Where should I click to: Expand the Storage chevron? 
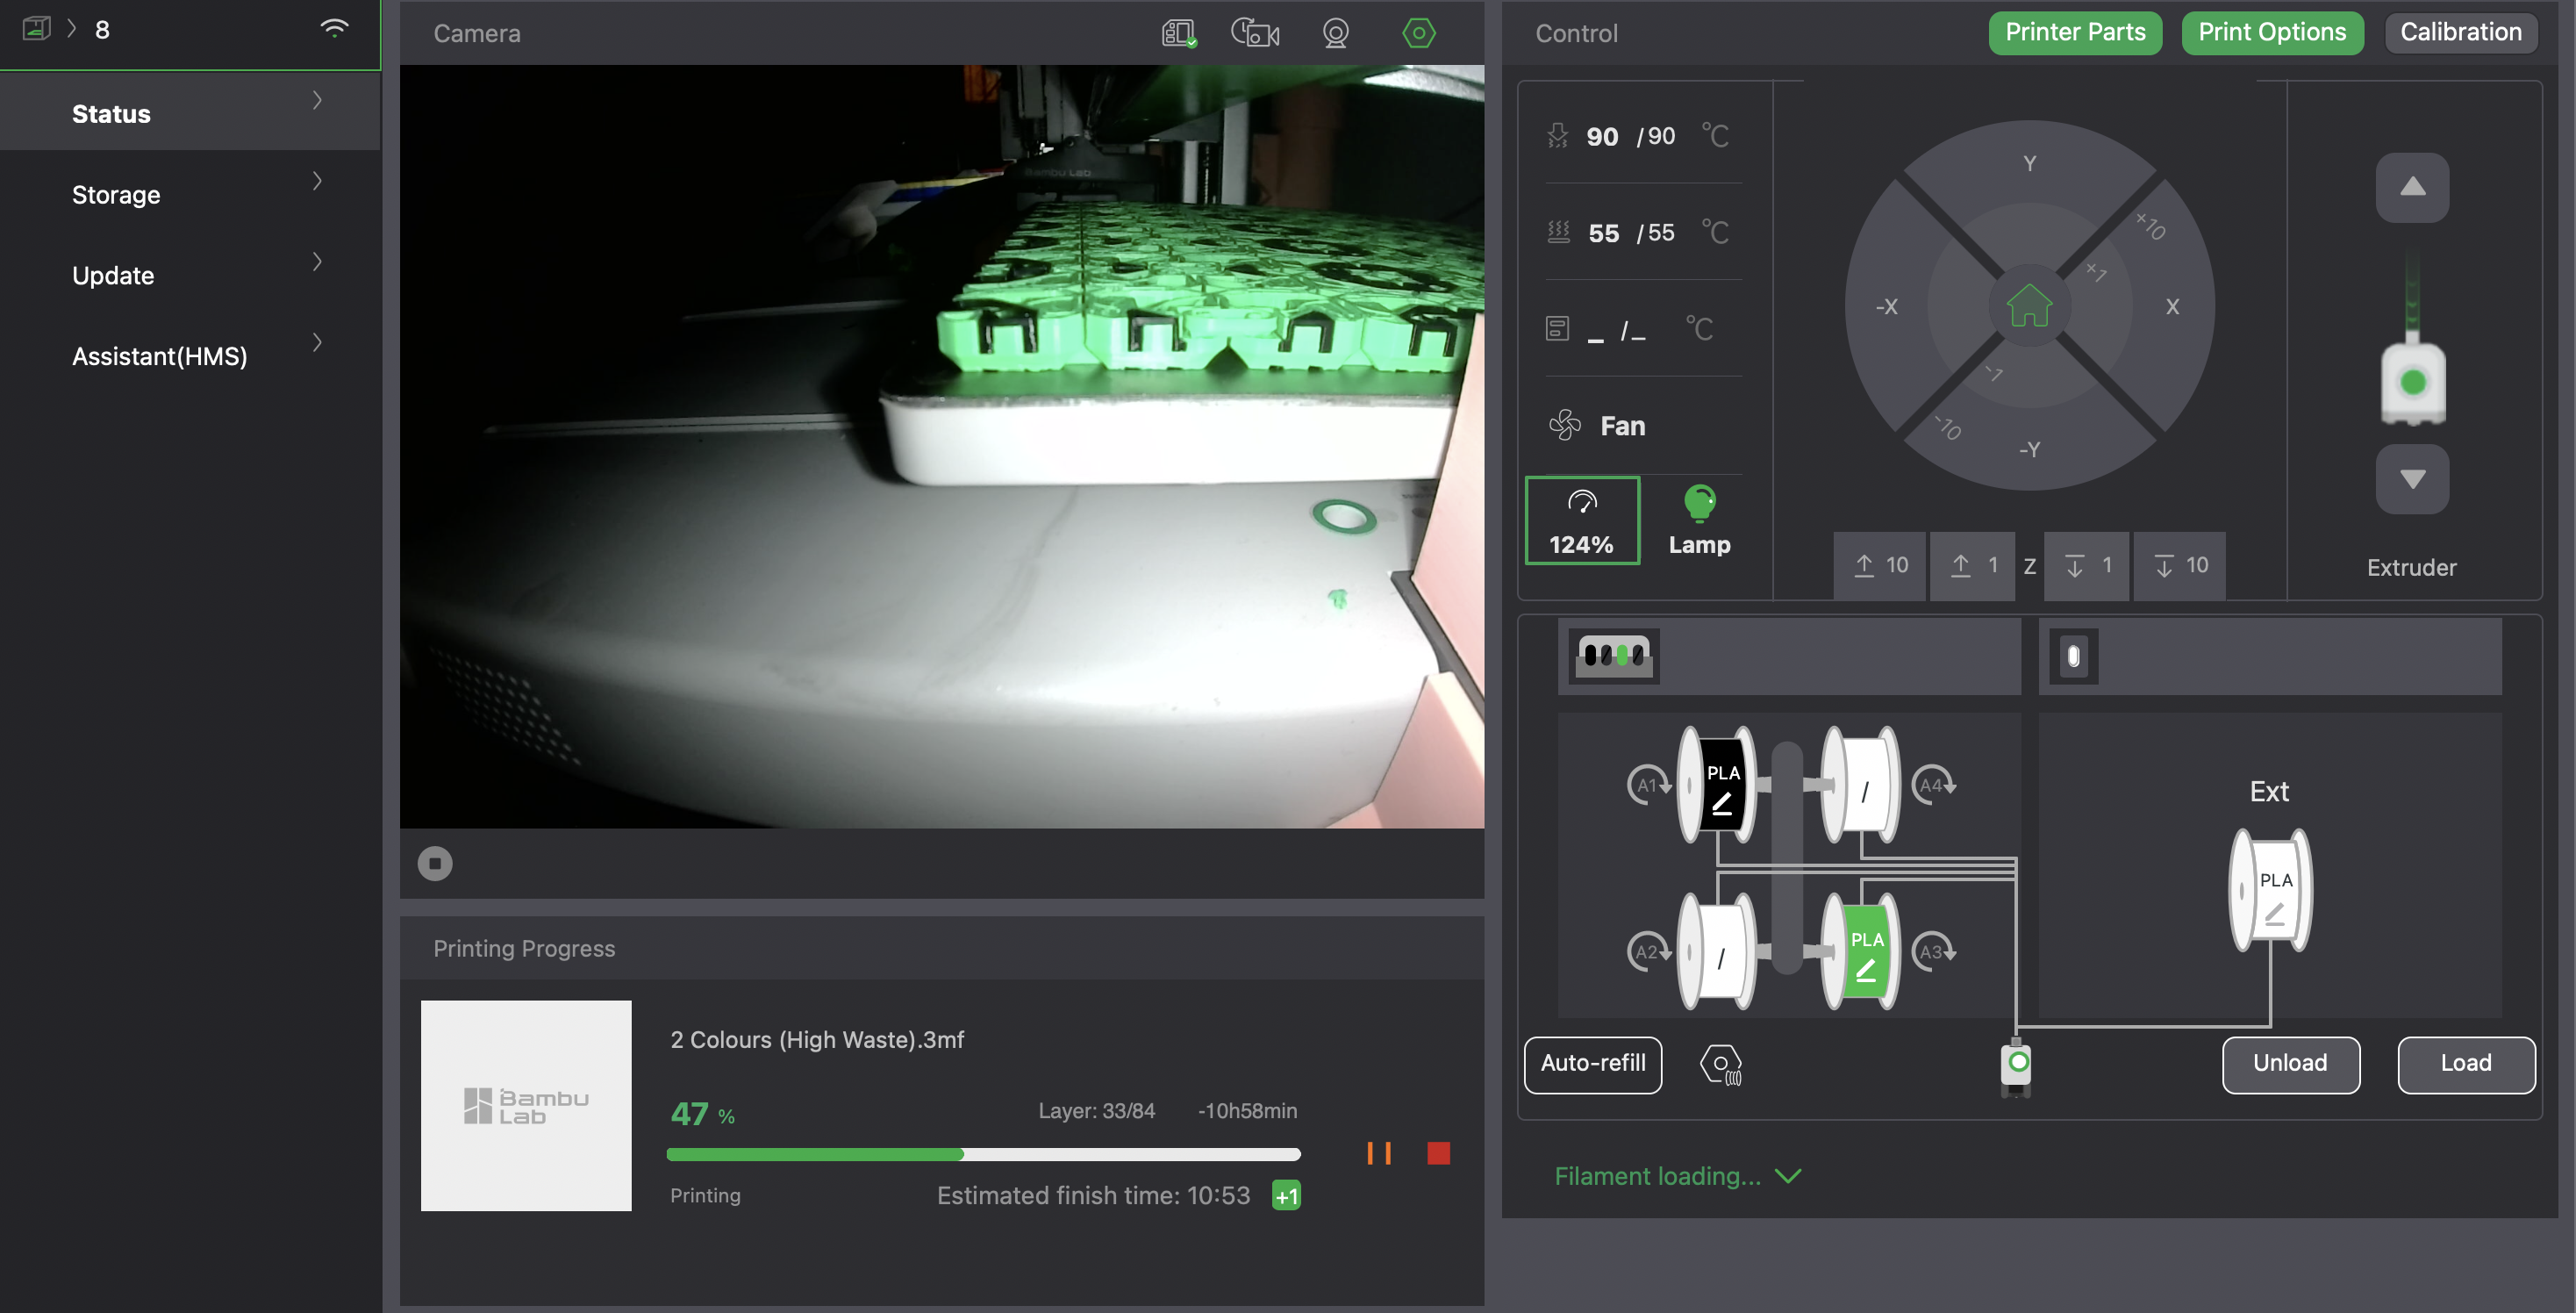tap(317, 181)
